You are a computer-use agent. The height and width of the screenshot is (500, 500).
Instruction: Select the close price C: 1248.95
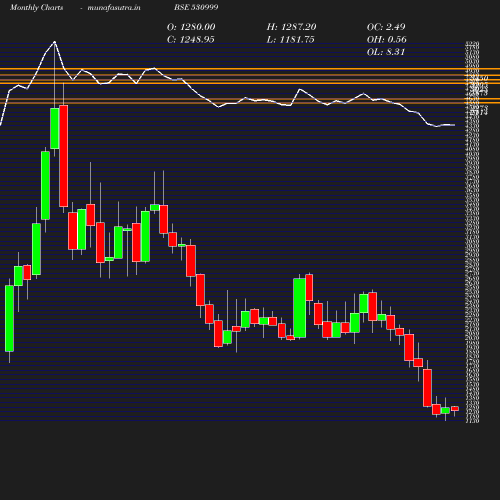tap(191, 39)
